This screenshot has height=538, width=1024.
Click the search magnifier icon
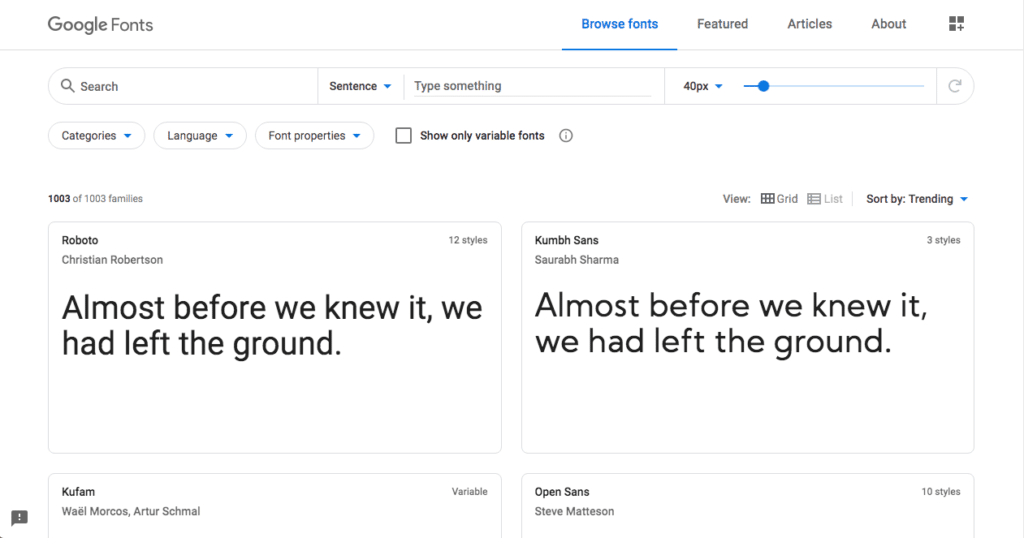tap(68, 86)
